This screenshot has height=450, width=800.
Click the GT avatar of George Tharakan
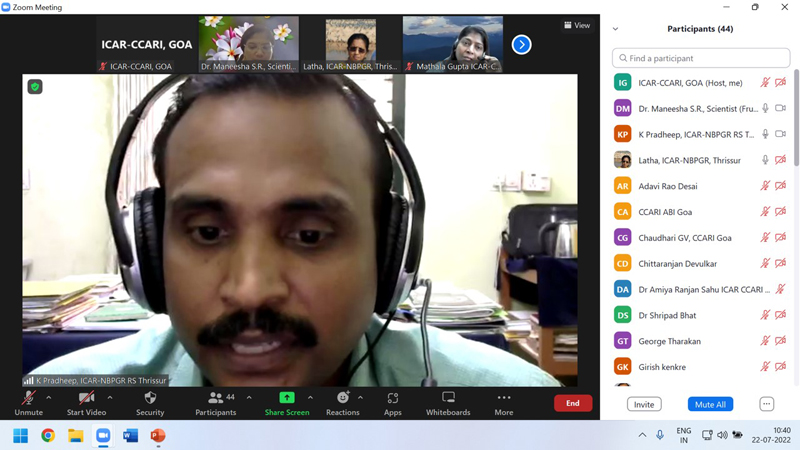pos(622,341)
